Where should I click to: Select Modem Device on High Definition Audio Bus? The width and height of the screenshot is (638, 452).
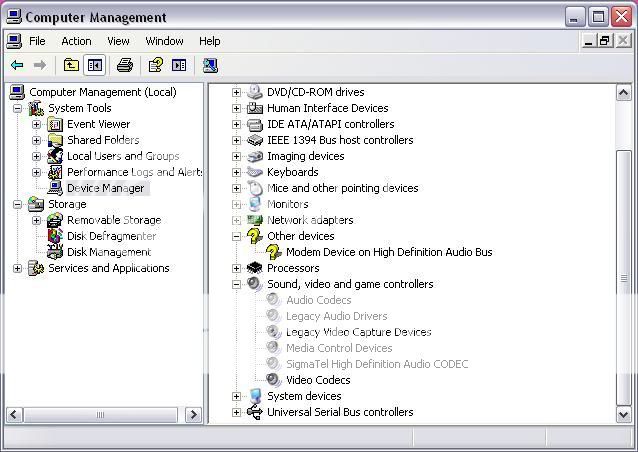pos(388,252)
